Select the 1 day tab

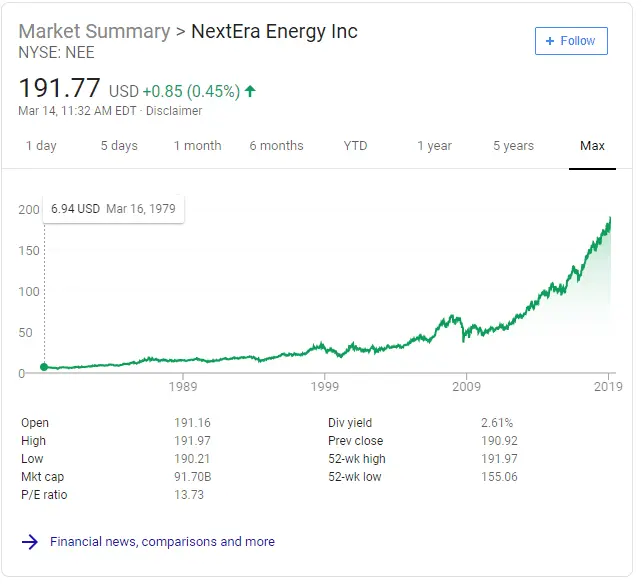(x=41, y=146)
